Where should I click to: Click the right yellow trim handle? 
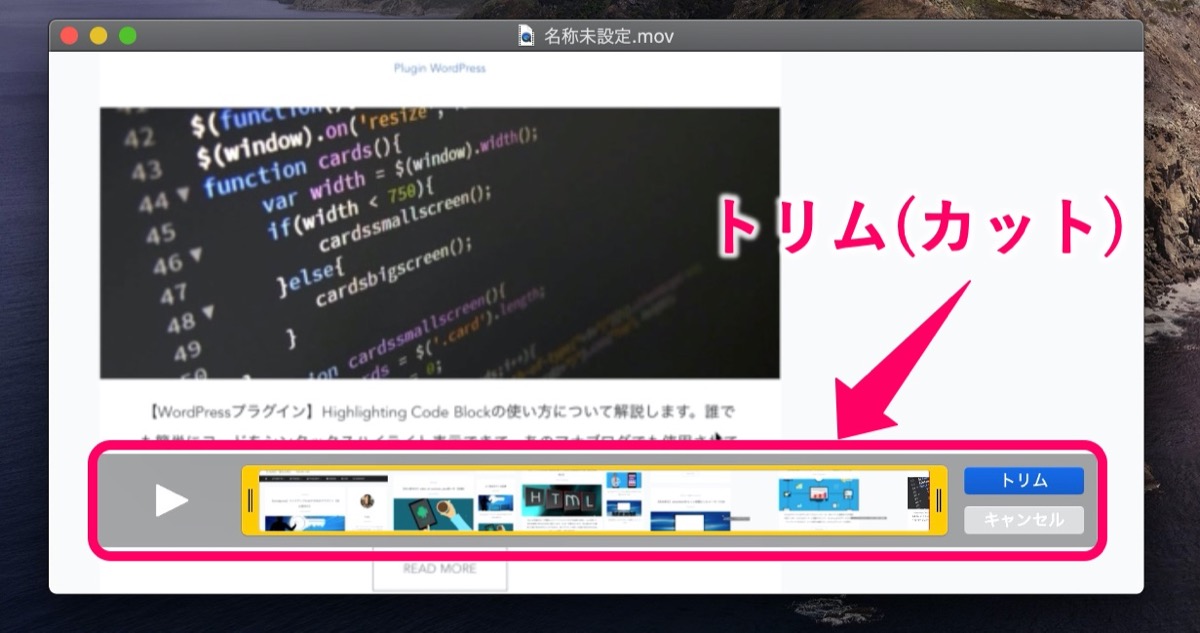[939, 500]
